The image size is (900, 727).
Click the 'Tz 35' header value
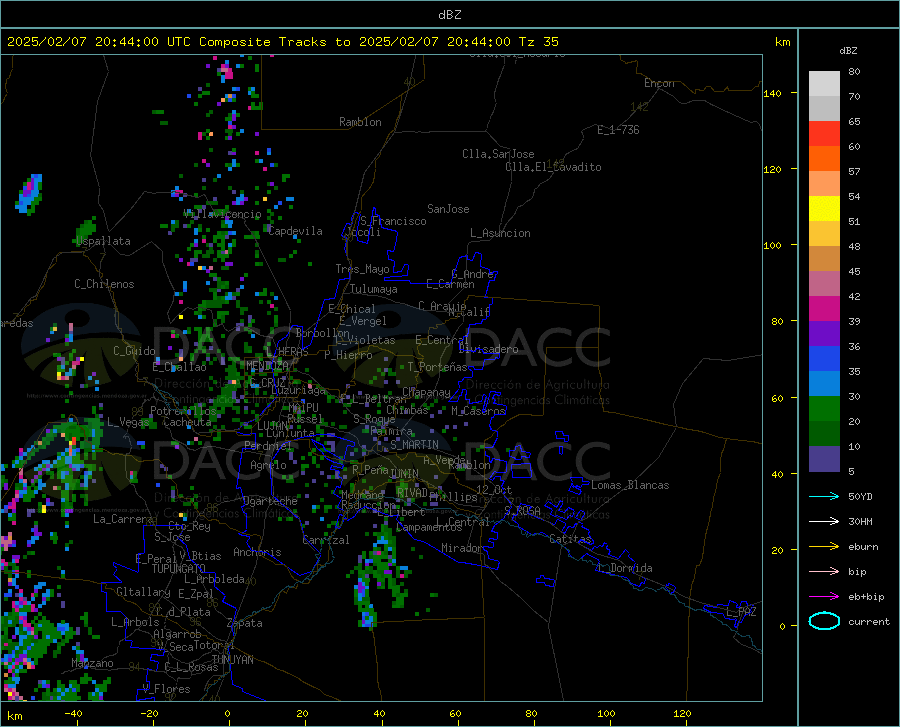(538, 42)
